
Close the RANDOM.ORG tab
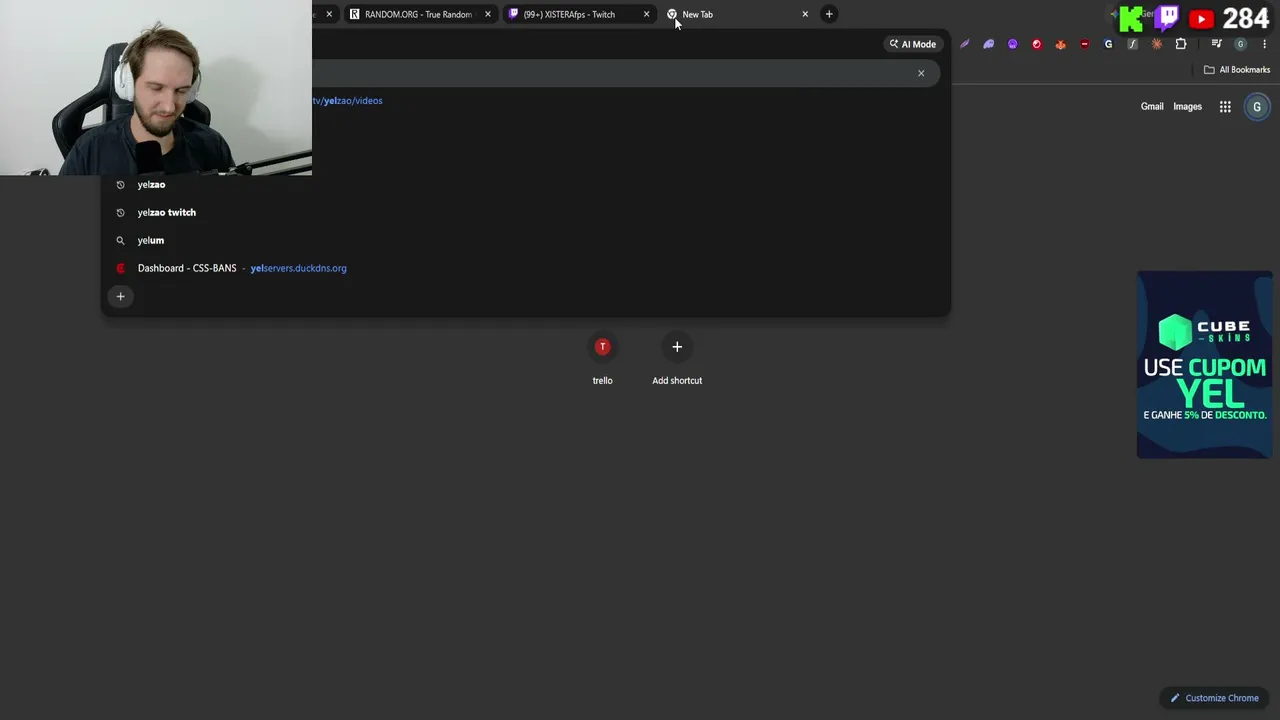[488, 14]
